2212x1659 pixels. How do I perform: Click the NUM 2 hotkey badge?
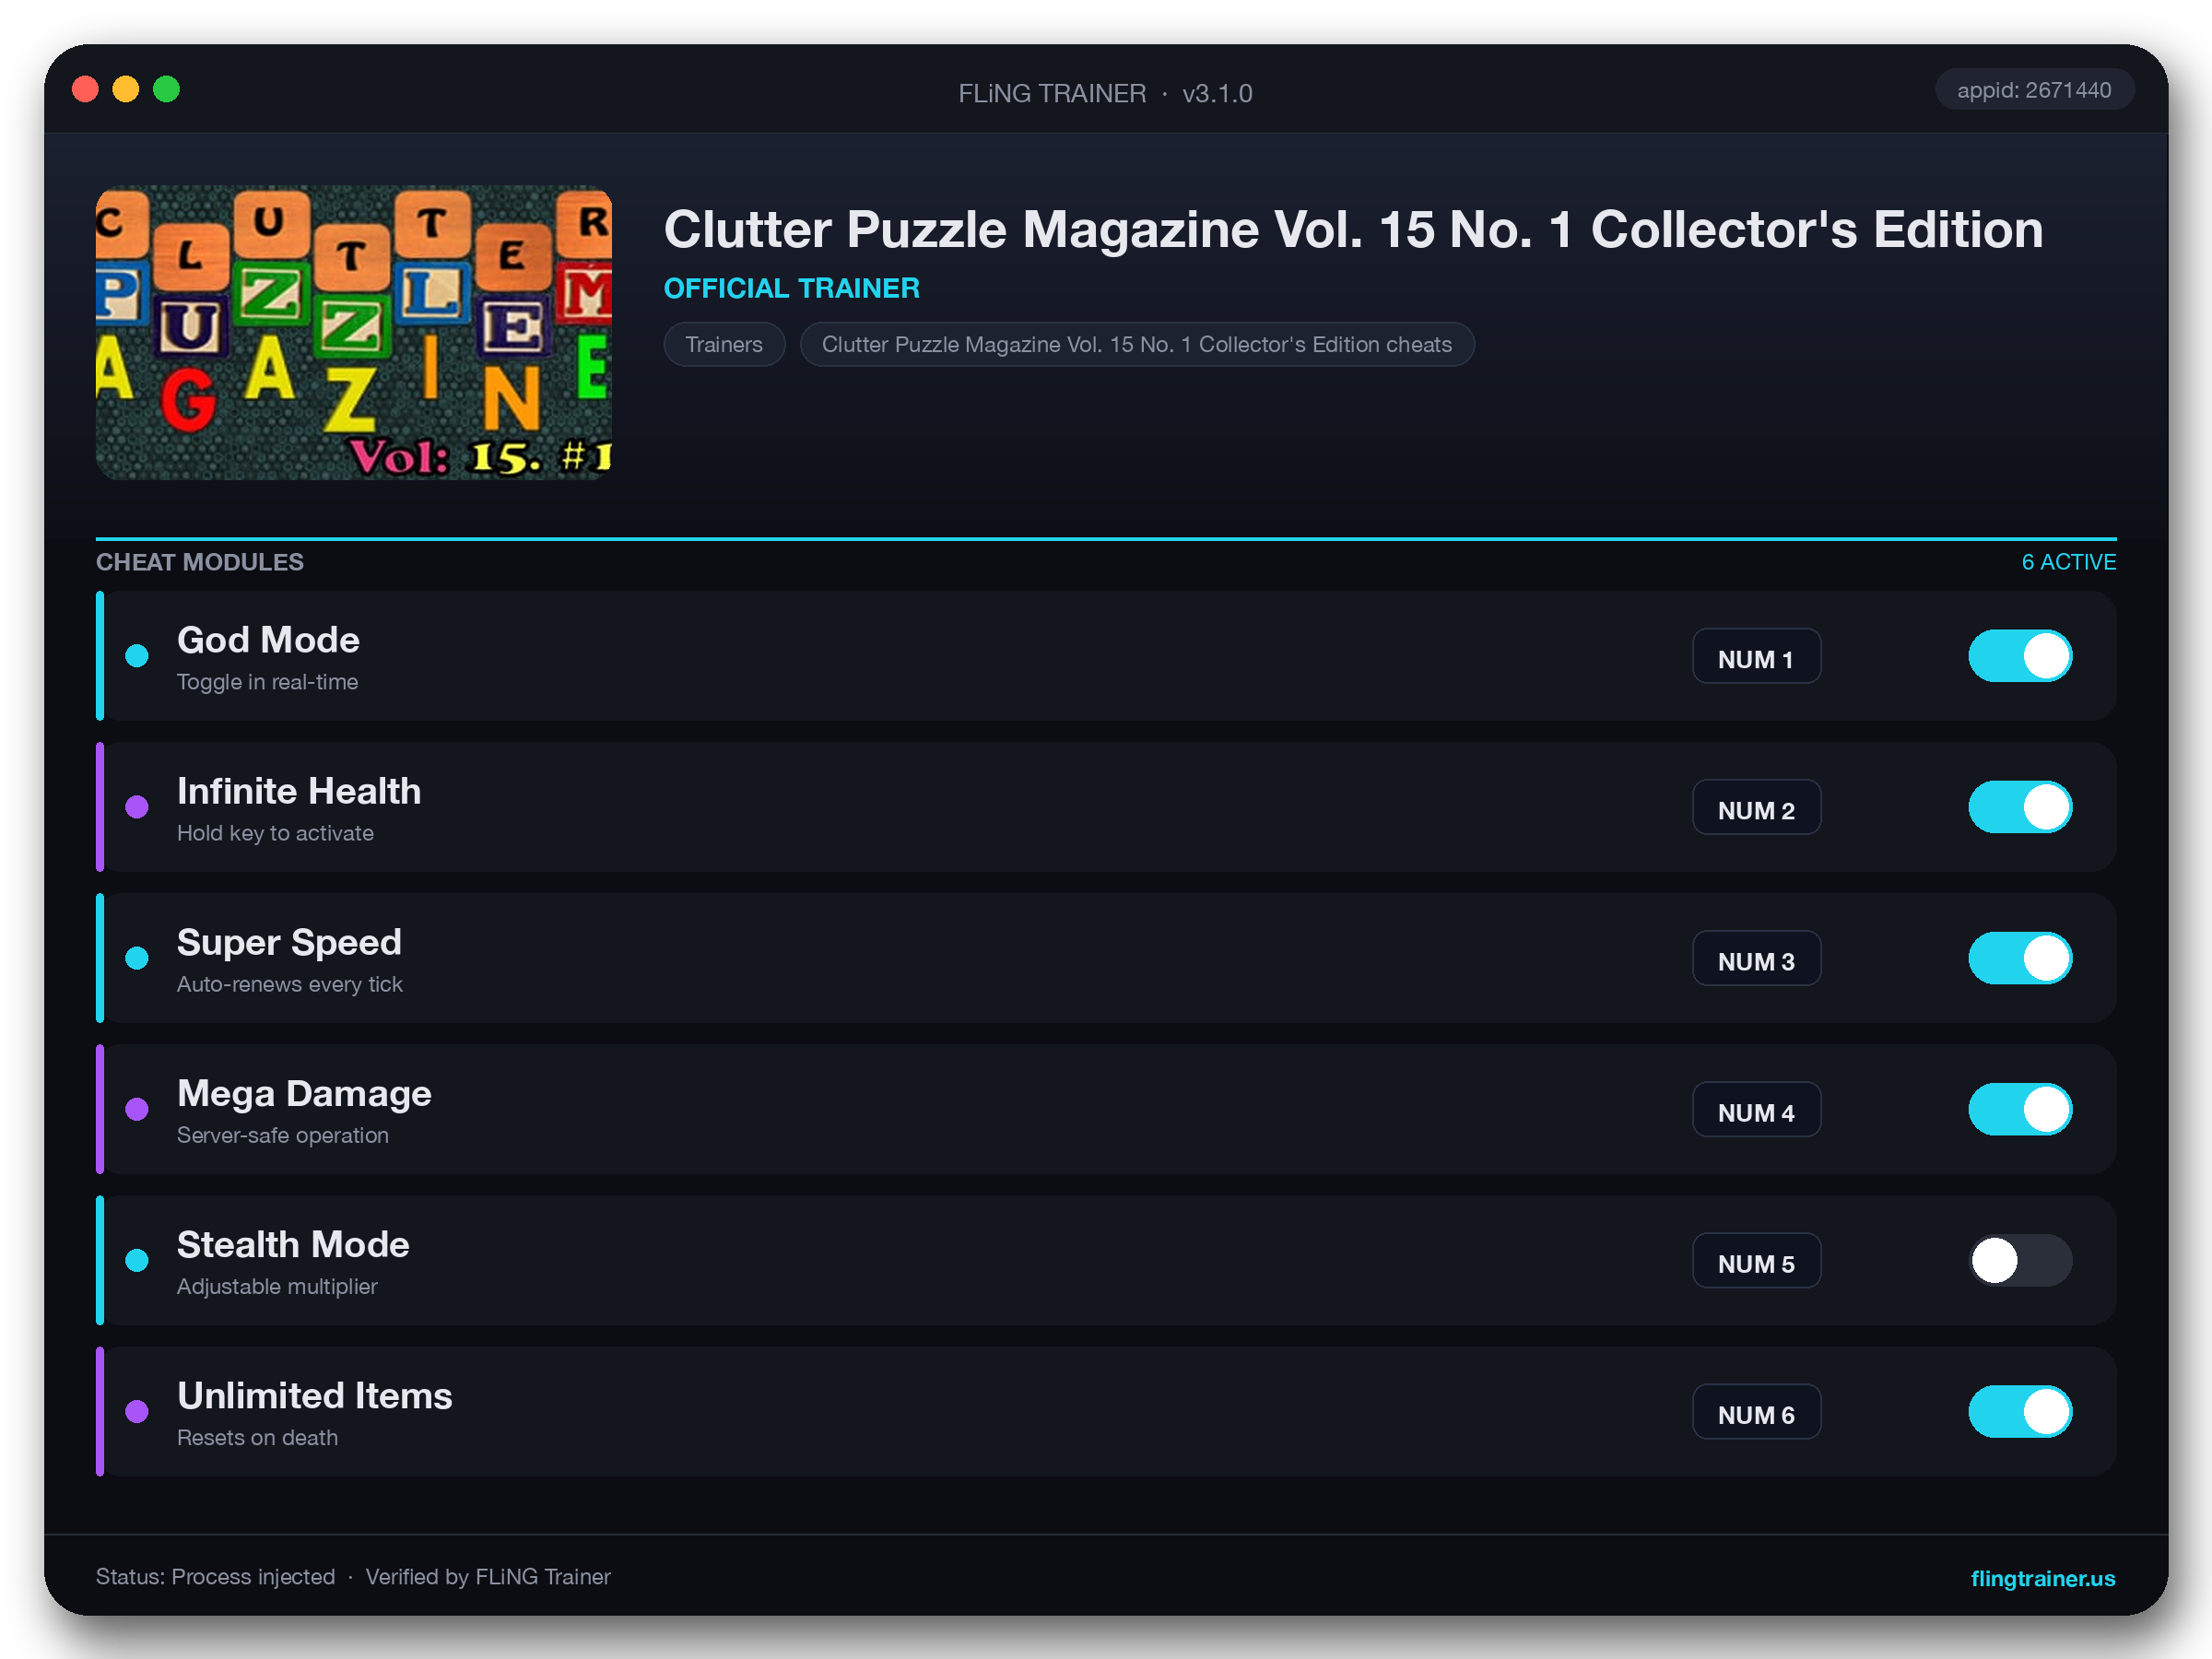click(1756, 807)
